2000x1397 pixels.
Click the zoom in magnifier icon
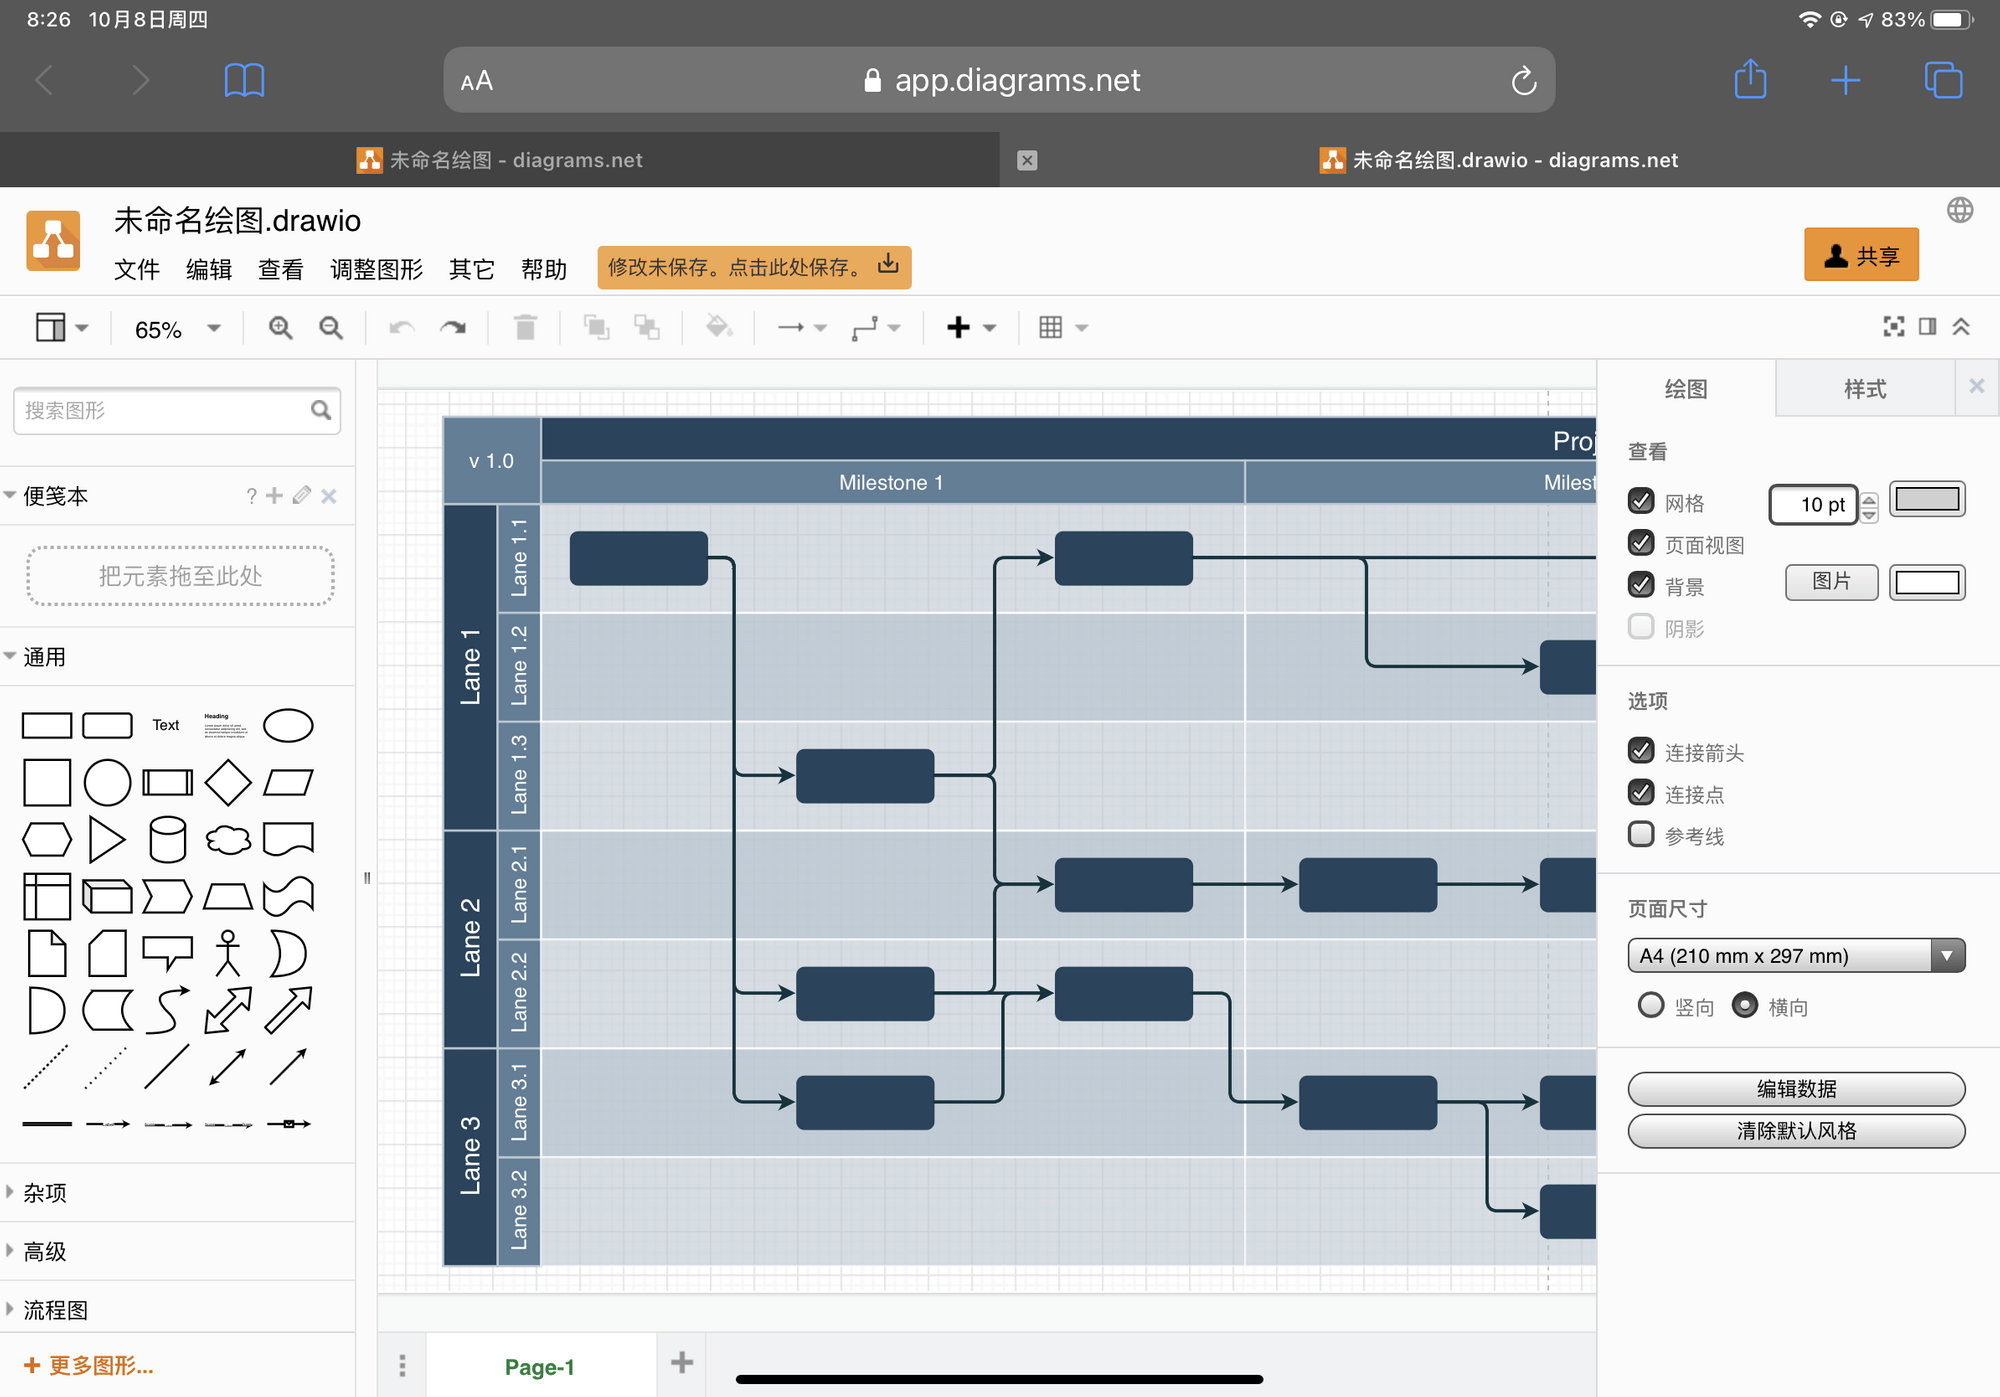[280, 328]
